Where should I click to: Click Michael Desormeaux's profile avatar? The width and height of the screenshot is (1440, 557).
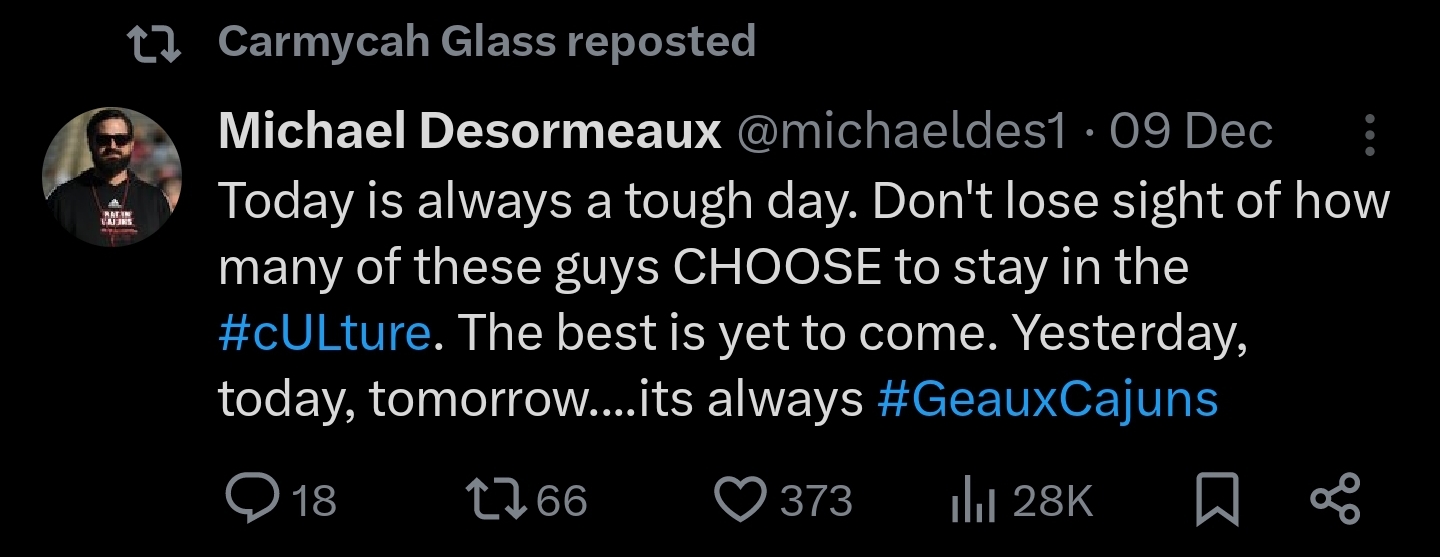[112, 177]
